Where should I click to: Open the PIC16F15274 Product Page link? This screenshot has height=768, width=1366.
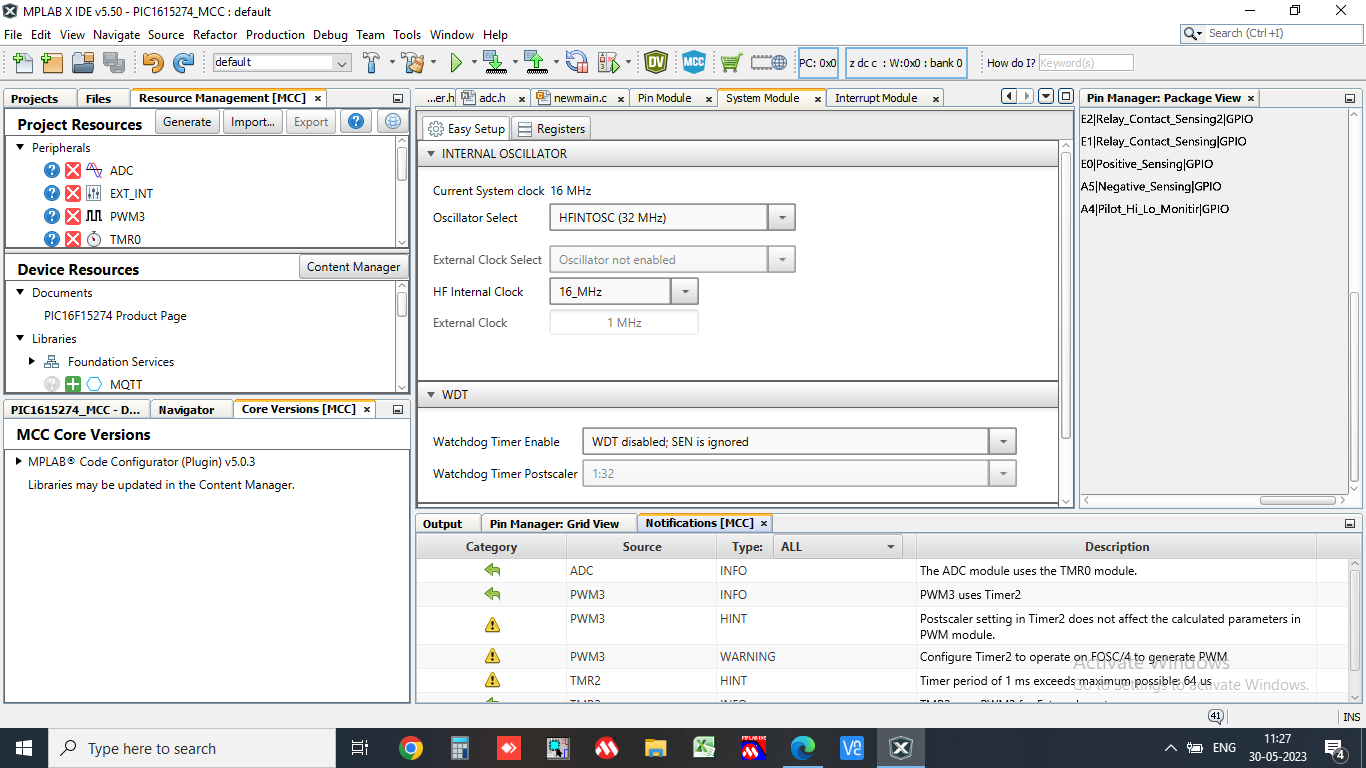click(115, 316)
